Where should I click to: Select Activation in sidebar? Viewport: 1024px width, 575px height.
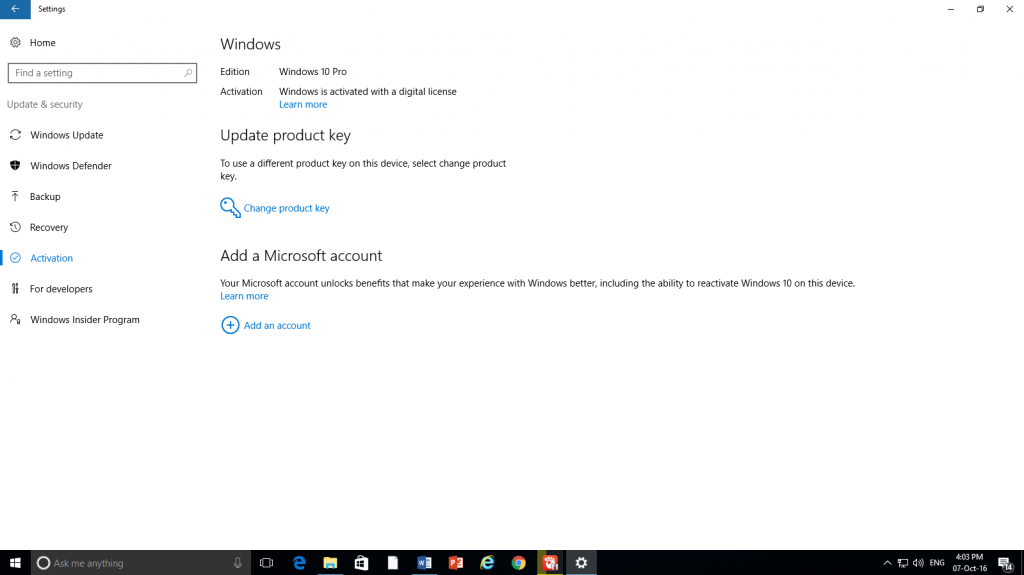[52, 258]
